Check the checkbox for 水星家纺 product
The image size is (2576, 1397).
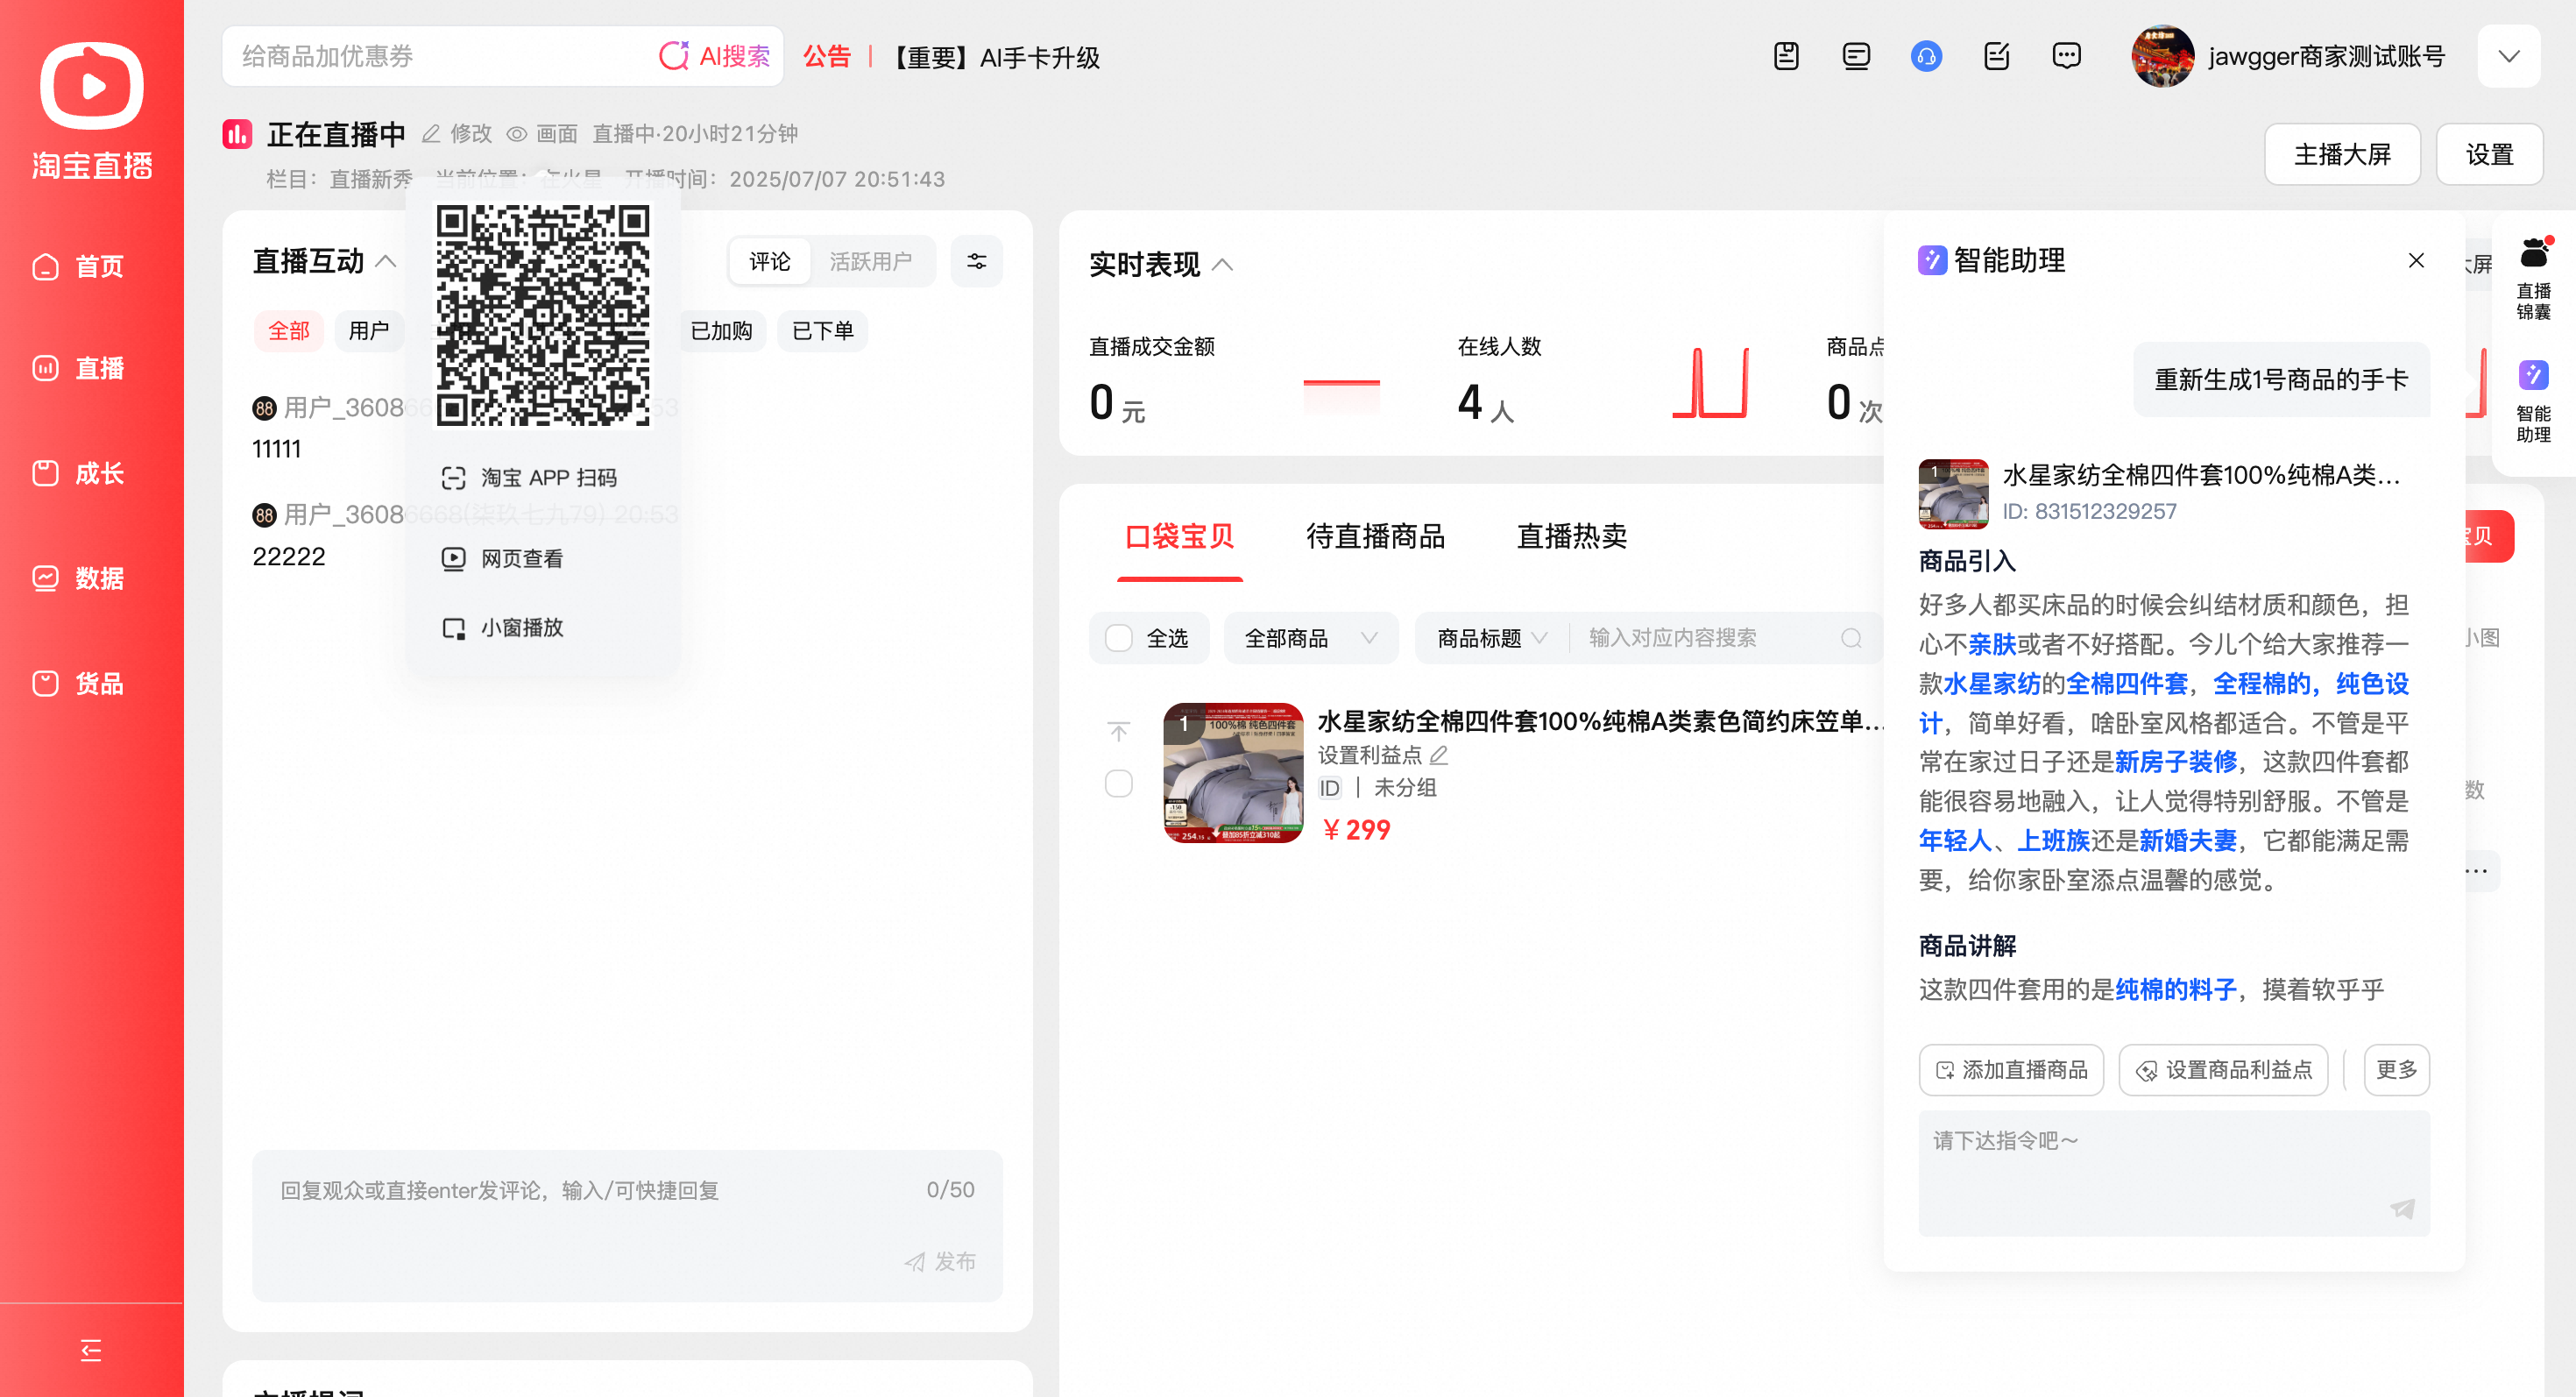1118,783
